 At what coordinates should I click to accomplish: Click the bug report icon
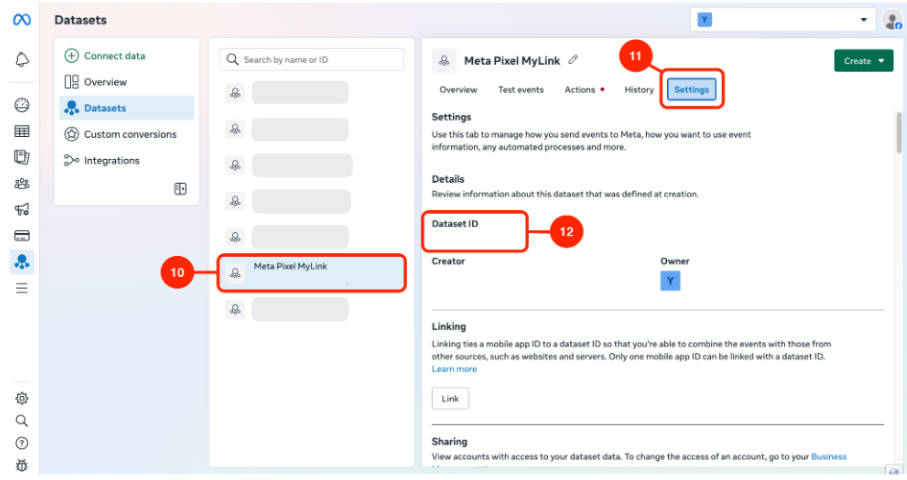point(21,465)
